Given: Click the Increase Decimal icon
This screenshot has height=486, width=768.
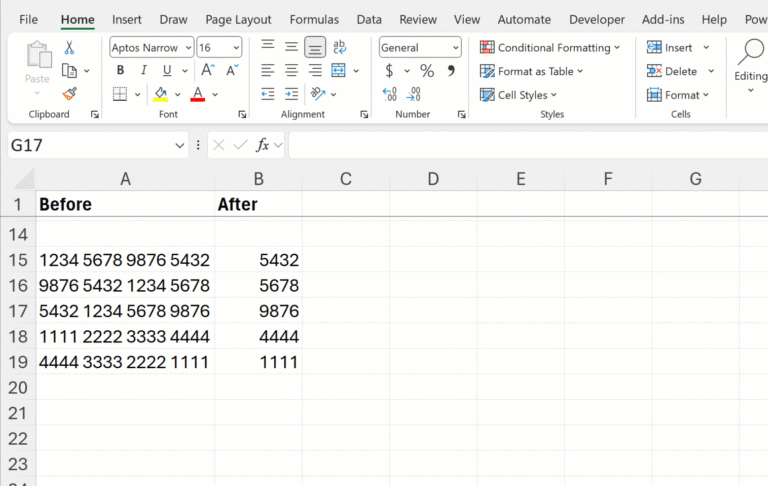Looking at the screenshot, I should [389, 94].
